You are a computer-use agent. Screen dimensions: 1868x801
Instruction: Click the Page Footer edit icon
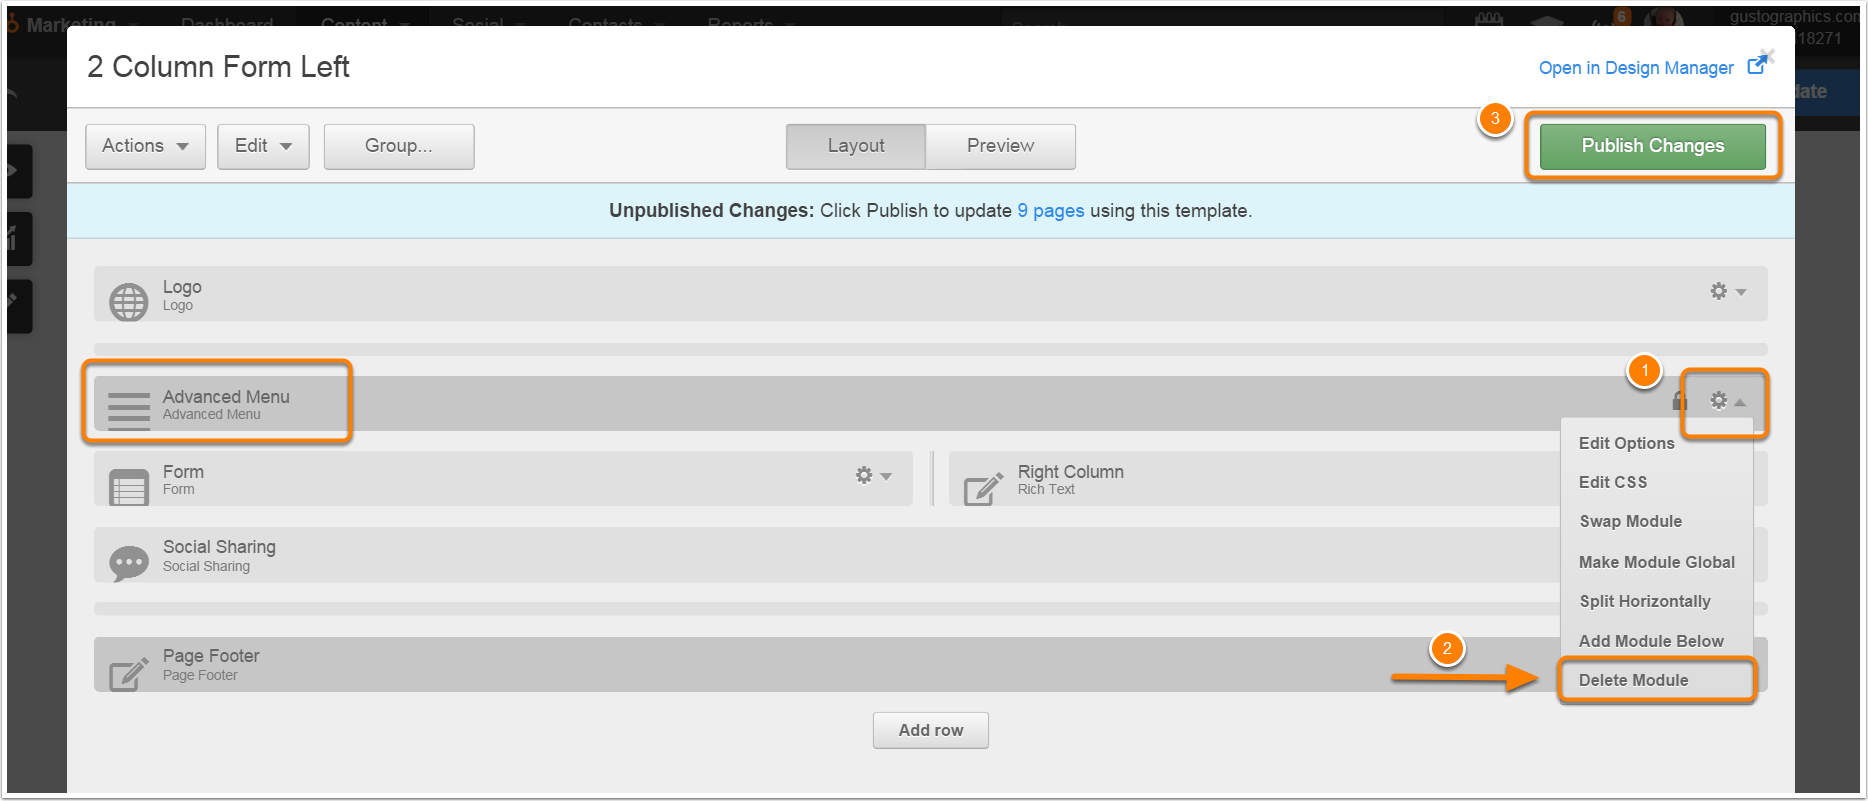coord(128,672)
